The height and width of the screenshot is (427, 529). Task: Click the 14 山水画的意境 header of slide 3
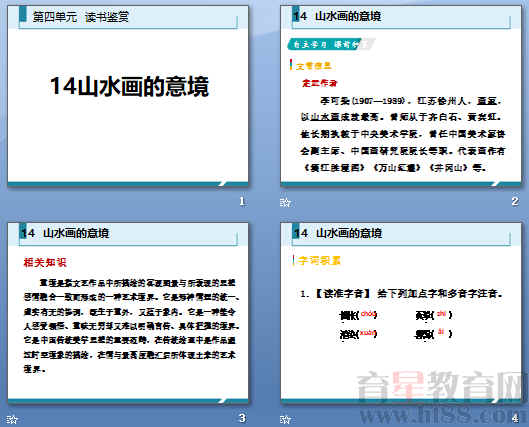point(65,233)
